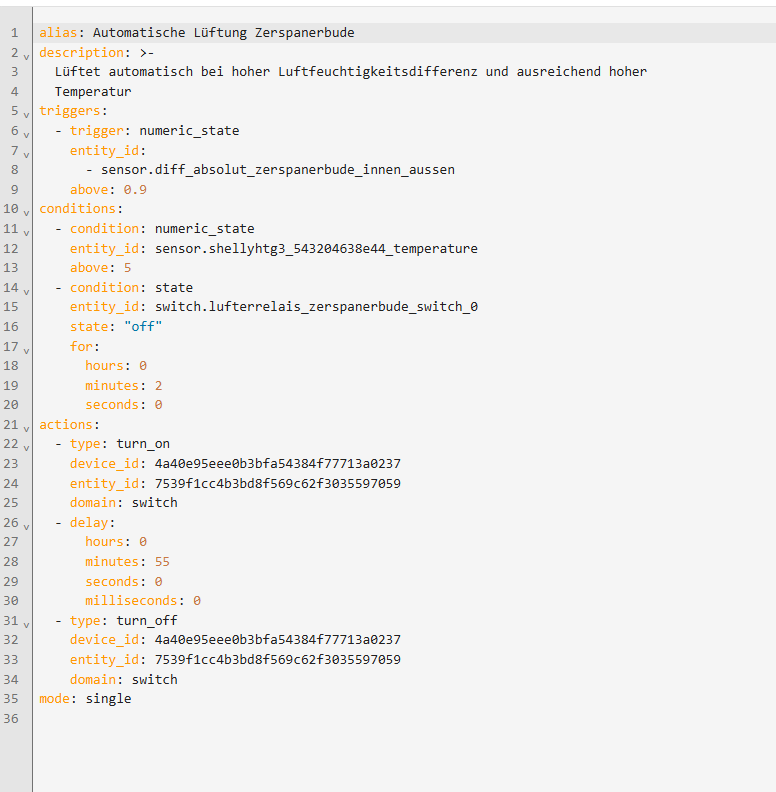The image size is (776, 792).
Task: Collapse the triggers section fold arrow
Action: [26, 113]
